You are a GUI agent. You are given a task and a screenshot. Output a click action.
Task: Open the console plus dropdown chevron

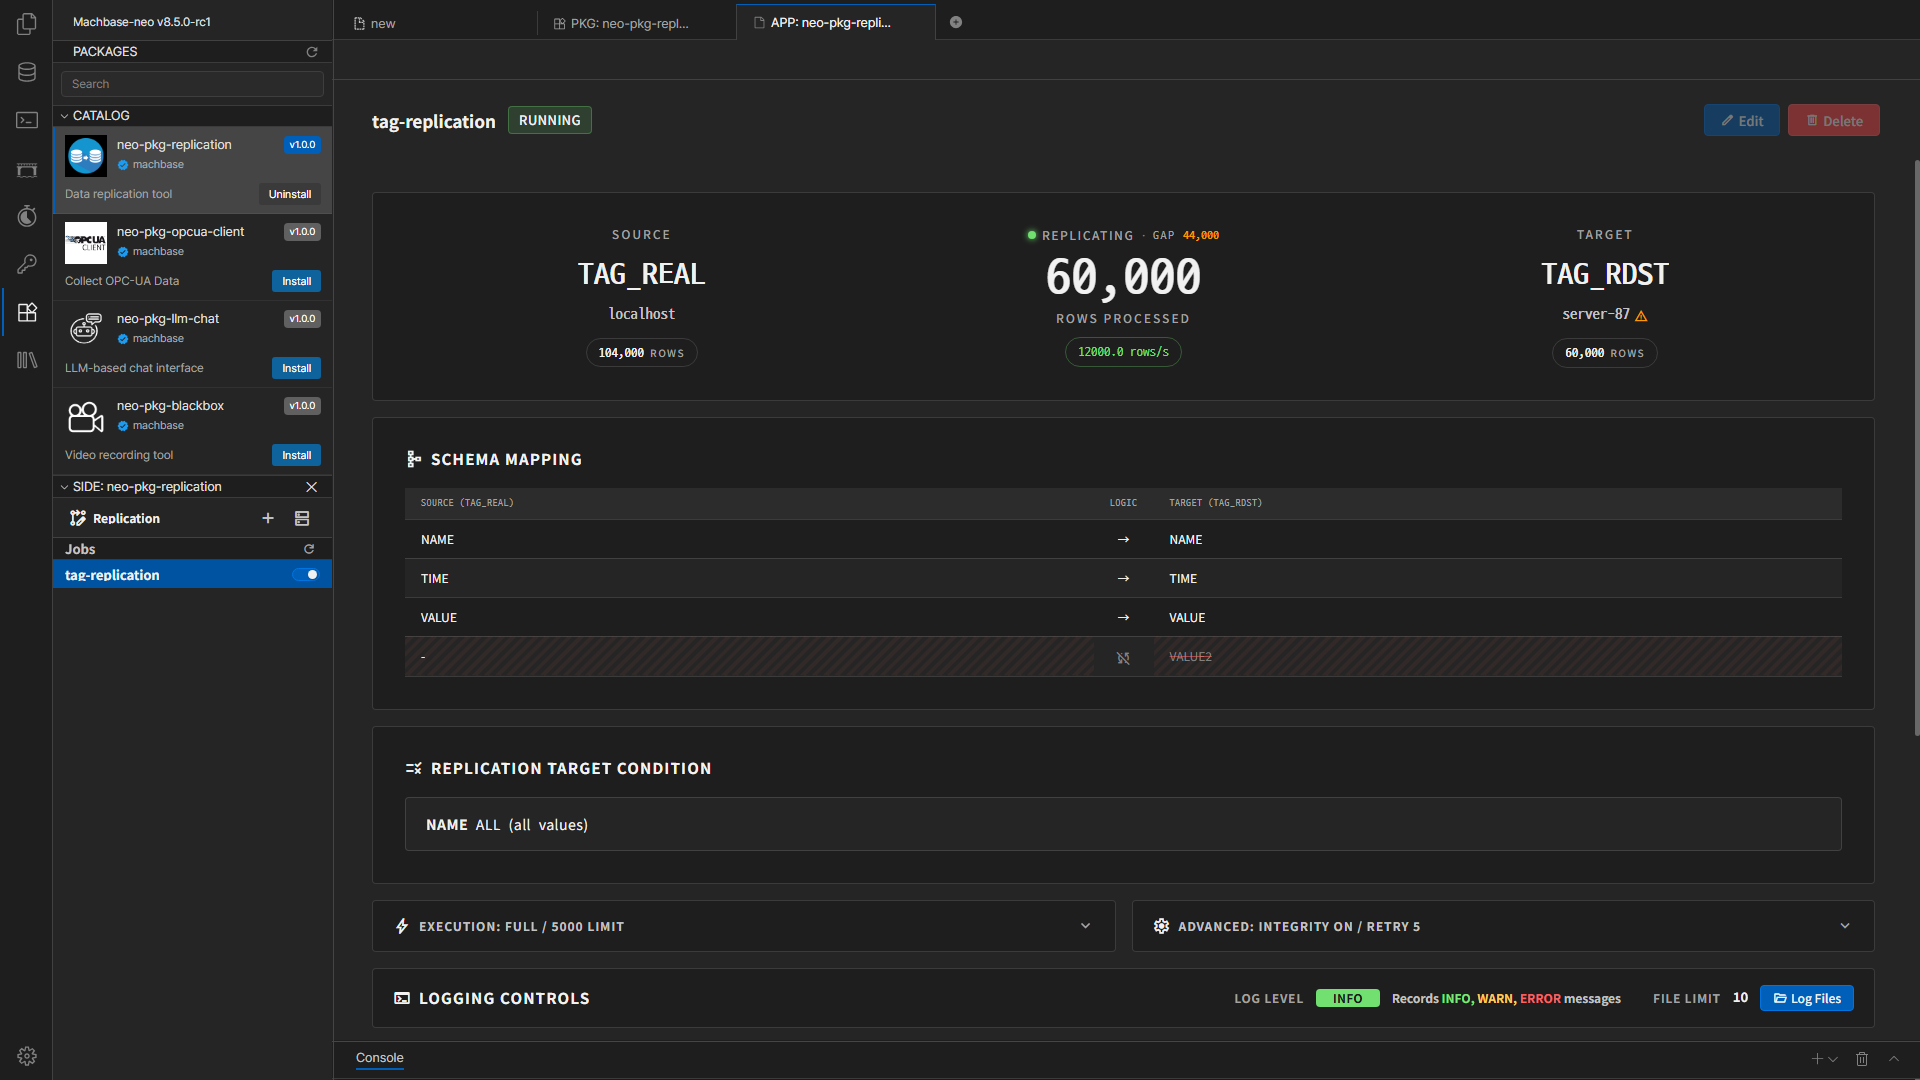click(1833, 1059)
